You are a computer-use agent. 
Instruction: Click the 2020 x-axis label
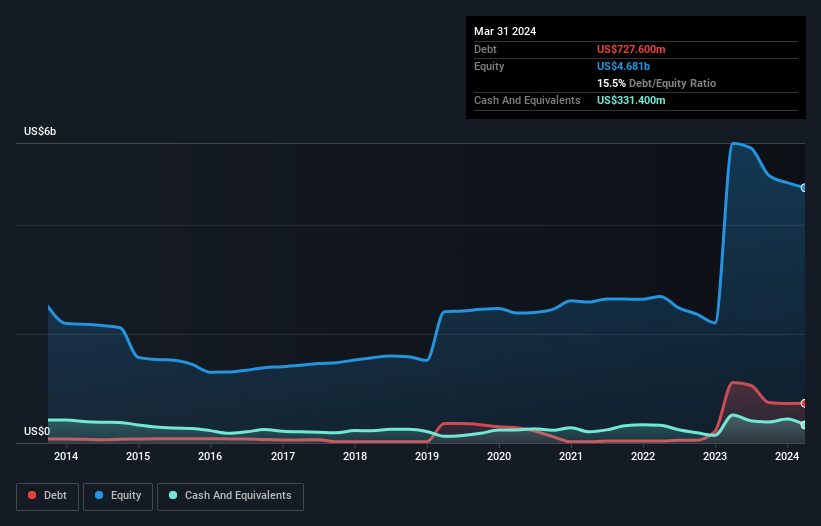(499, 456)
